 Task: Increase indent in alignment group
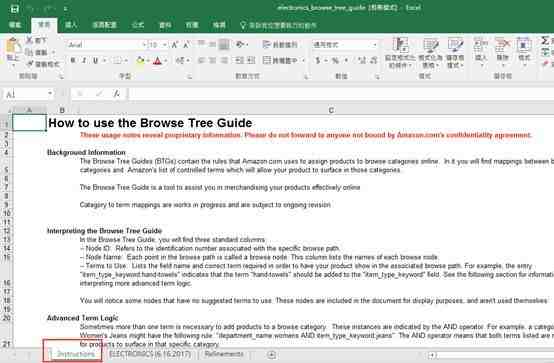251,60
